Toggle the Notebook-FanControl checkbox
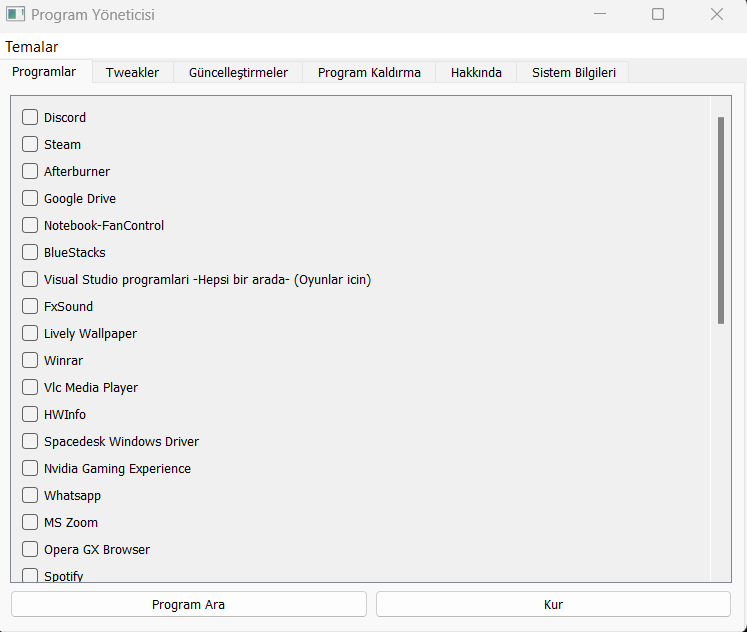Screen dimensions: 747x632 pyautogui.click(x=30, y=225)
